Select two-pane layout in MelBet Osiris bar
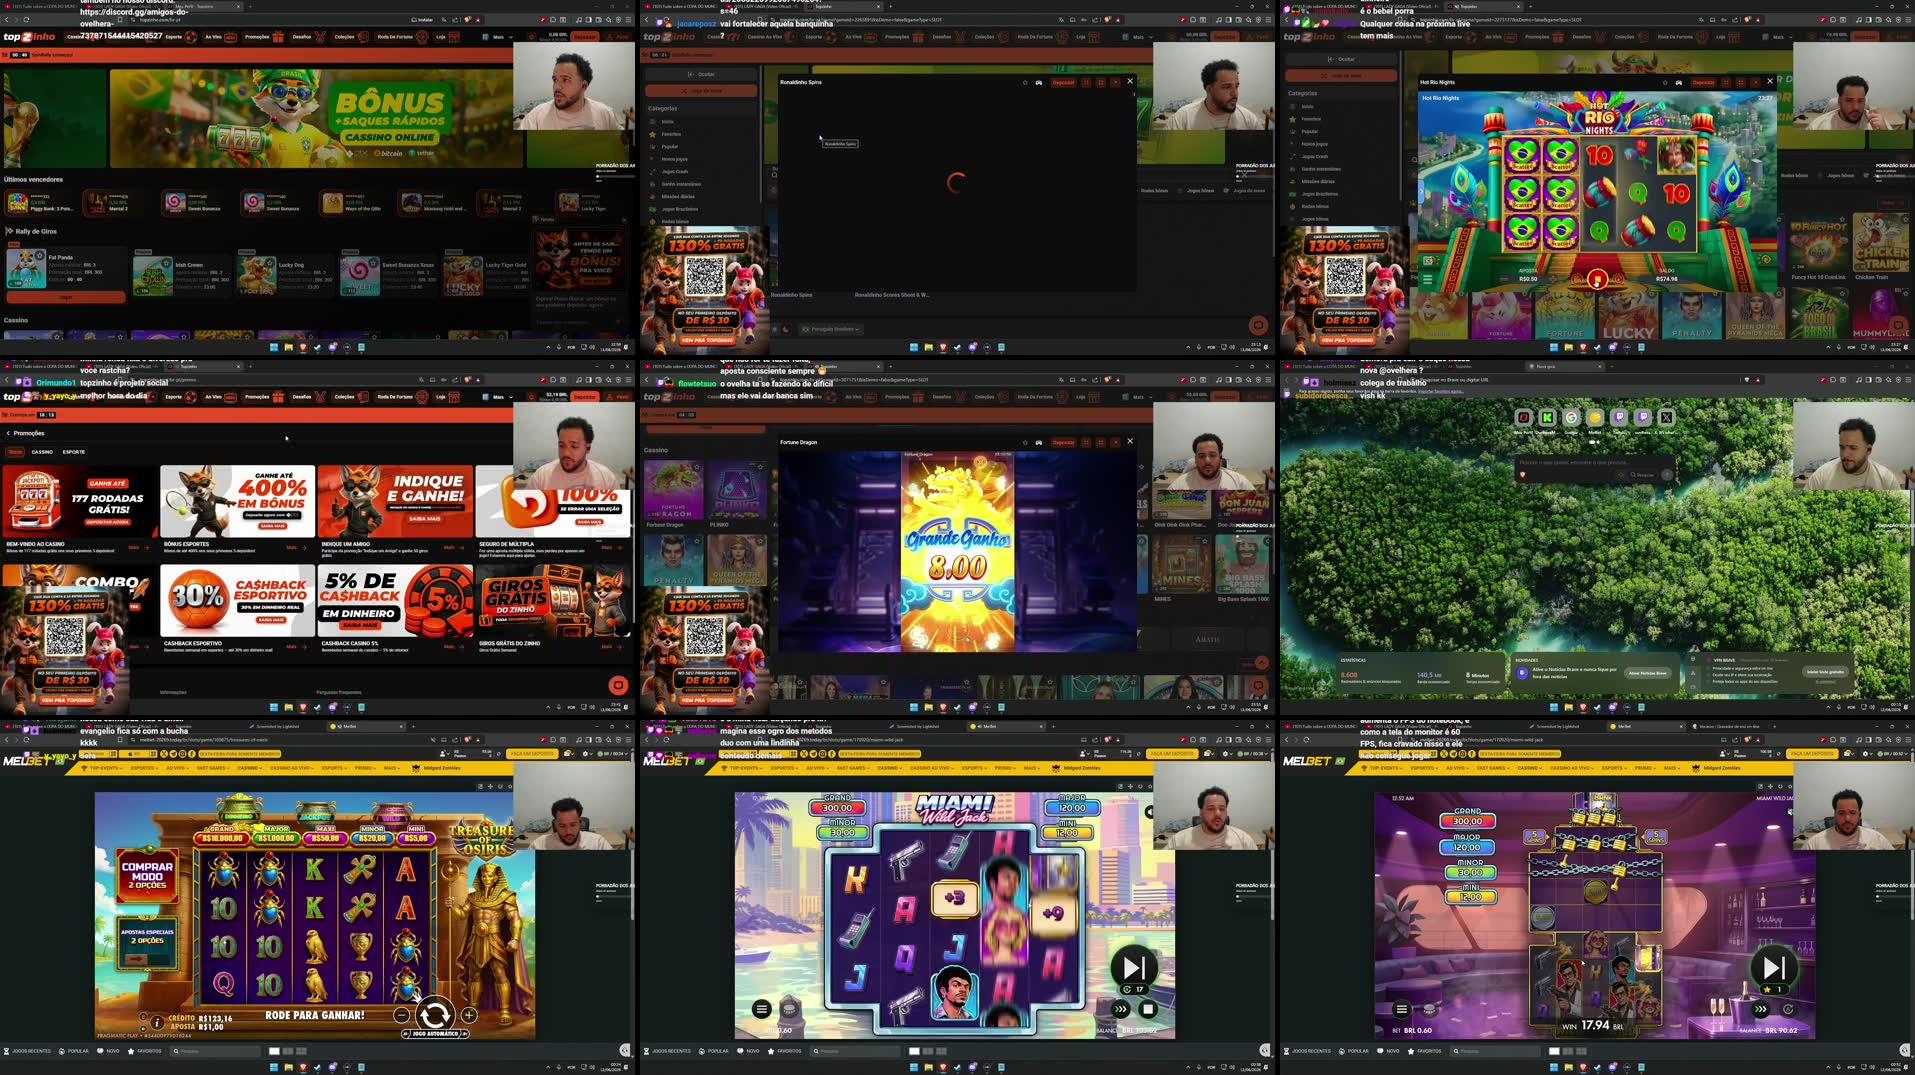 (x=288, y=1051)
